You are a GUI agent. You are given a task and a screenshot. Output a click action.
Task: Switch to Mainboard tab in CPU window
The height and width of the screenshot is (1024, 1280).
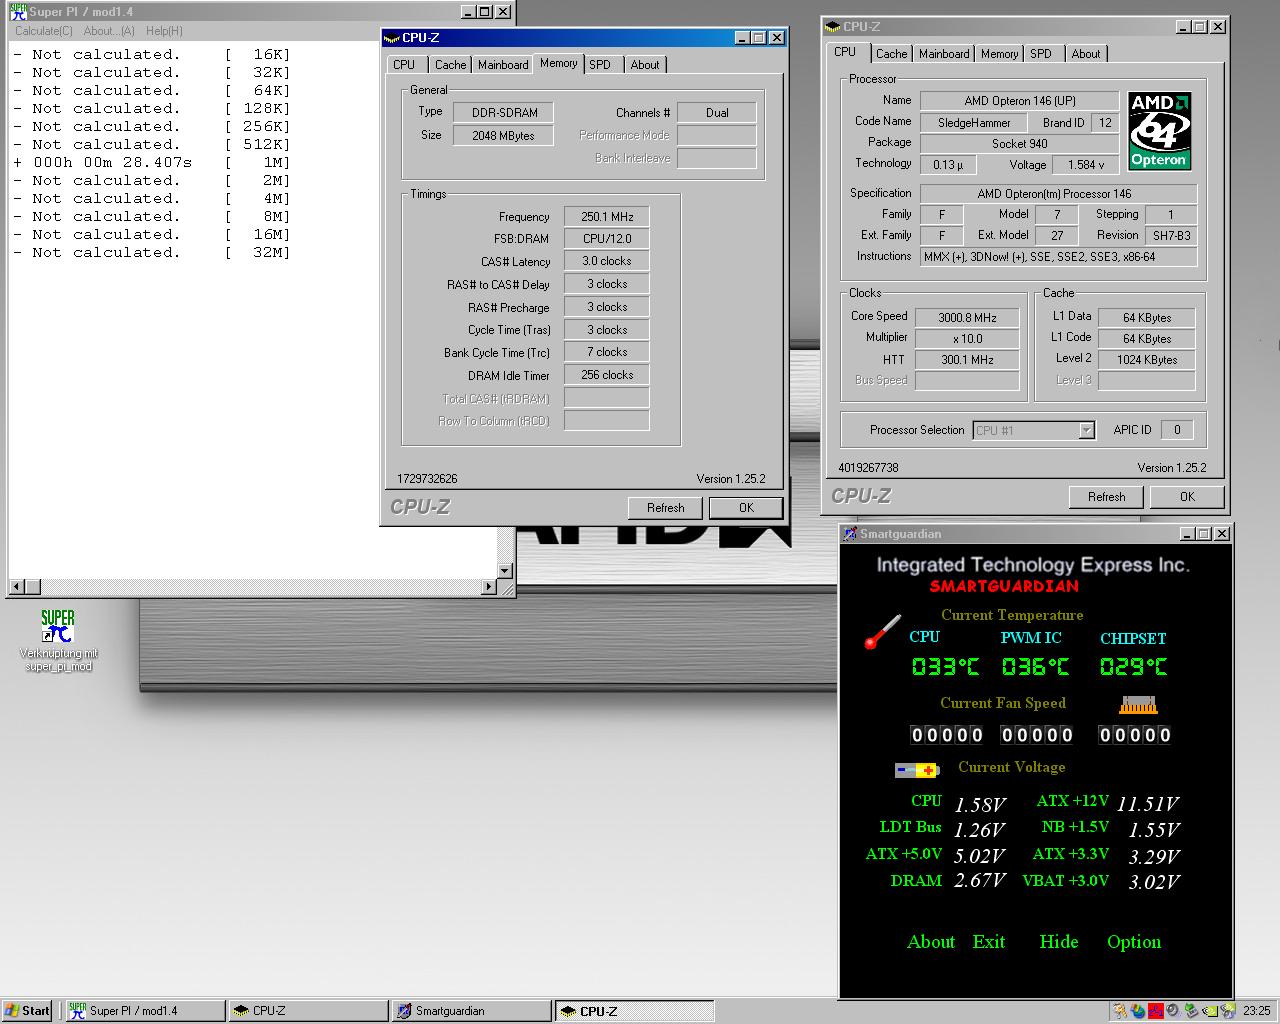pyautogui.click(x=944, y=54)
